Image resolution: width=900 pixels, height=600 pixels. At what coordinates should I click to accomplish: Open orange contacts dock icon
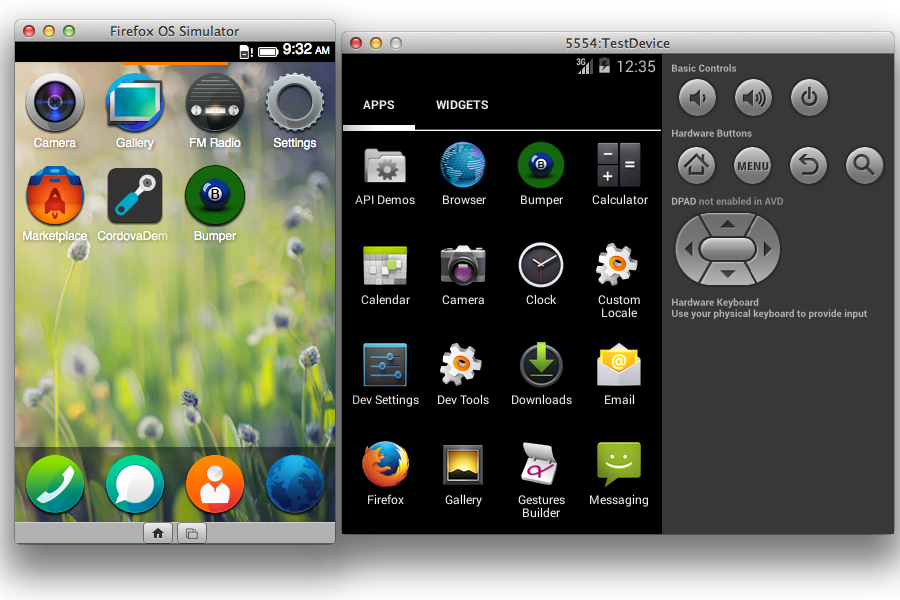click(215, 484)
